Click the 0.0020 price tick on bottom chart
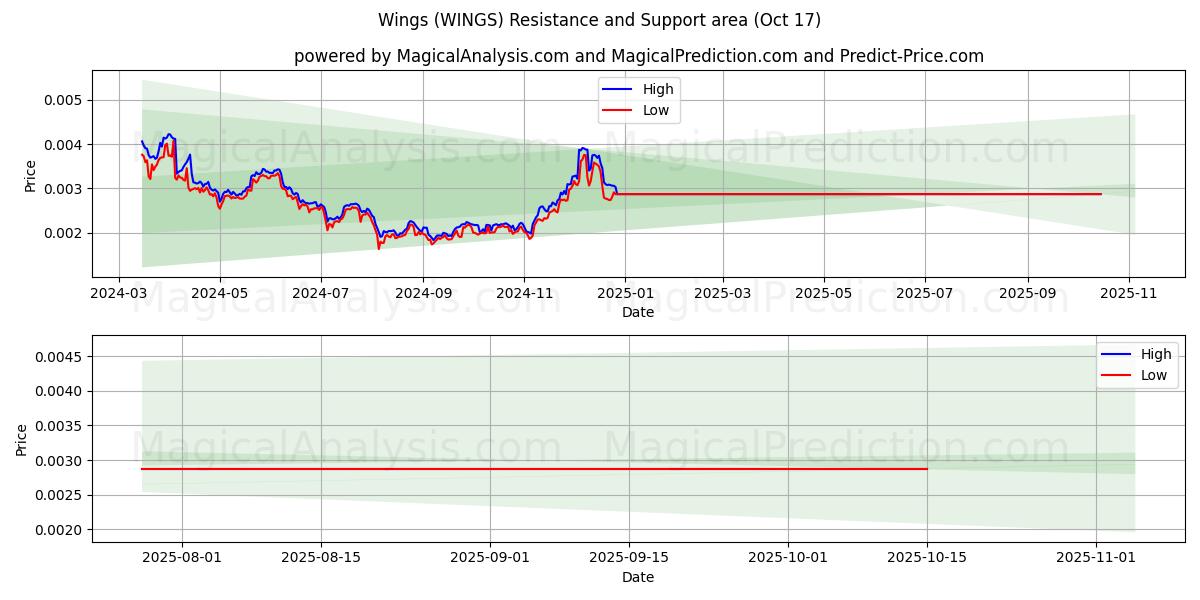 58,530
